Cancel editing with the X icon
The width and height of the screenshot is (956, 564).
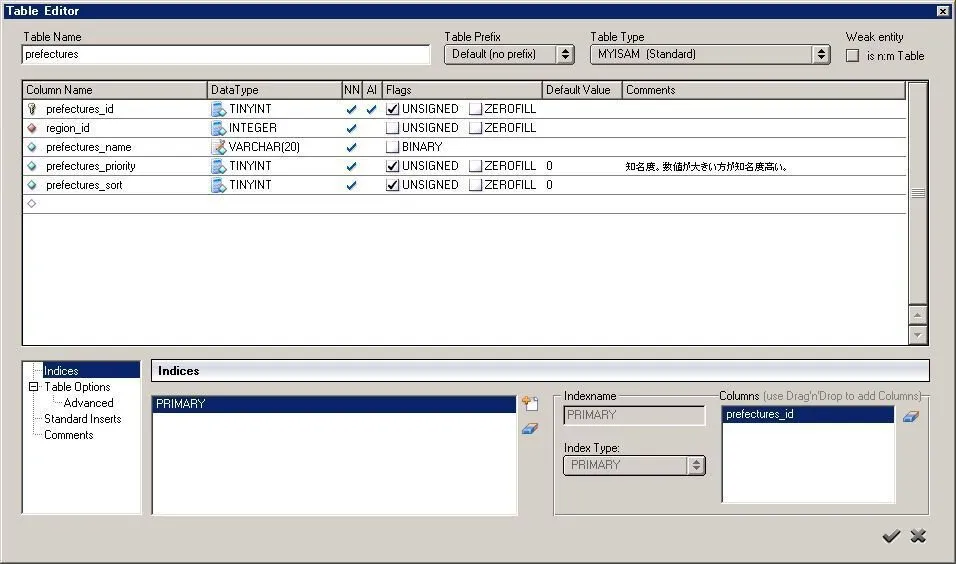click(x=918, y=537)
